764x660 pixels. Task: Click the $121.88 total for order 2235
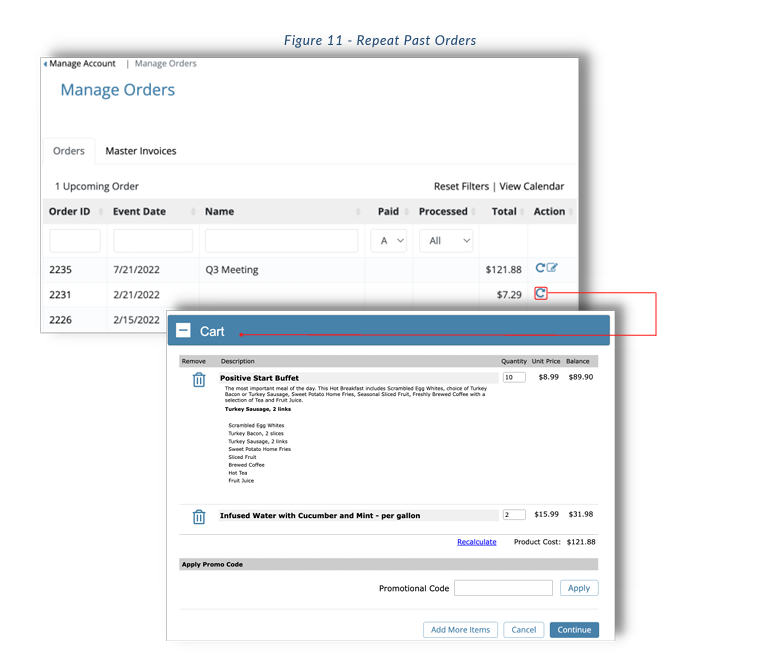[x=503, y=270]
